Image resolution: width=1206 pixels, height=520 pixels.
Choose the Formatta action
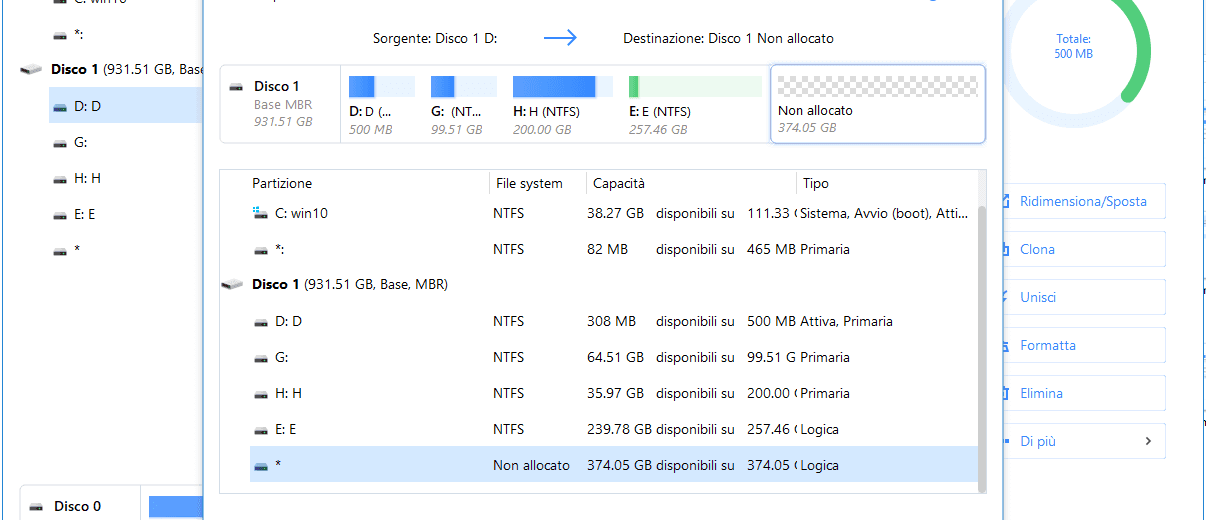(x=1047, y=345)
